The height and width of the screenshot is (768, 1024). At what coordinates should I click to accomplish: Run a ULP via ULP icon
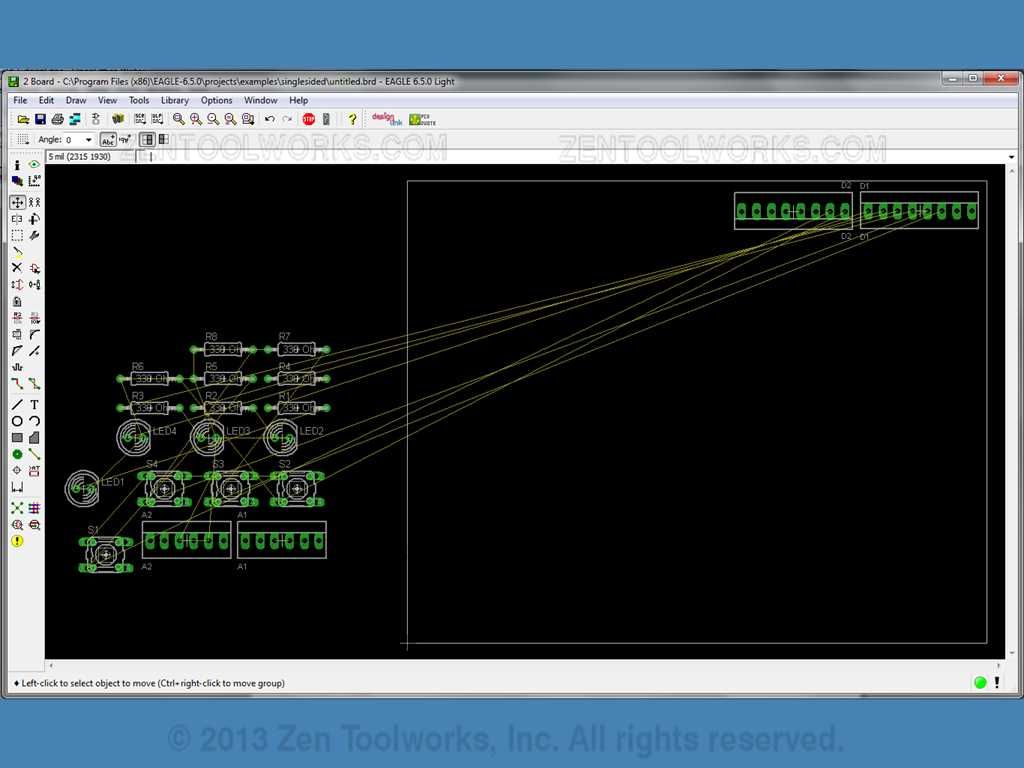(157, 119)
